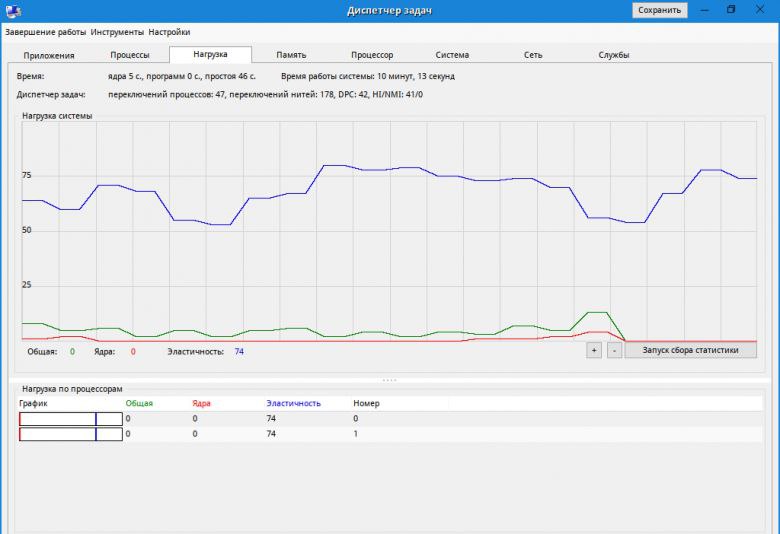This screenshot has width=780, height=534.
Task: Switch to the Процессор tab
Action: click(372, 55)
